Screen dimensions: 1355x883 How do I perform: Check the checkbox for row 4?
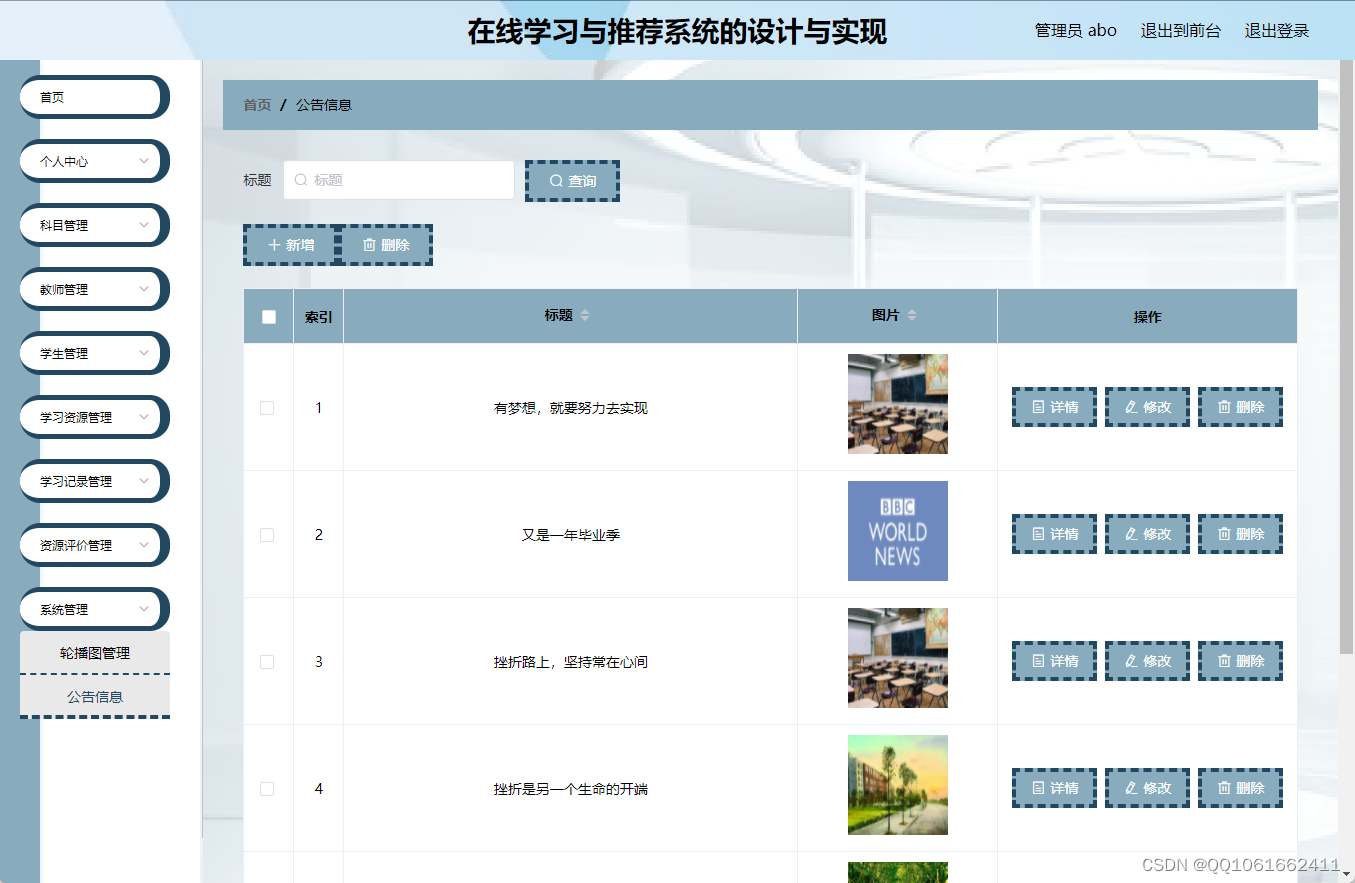(x=267, y=788)
